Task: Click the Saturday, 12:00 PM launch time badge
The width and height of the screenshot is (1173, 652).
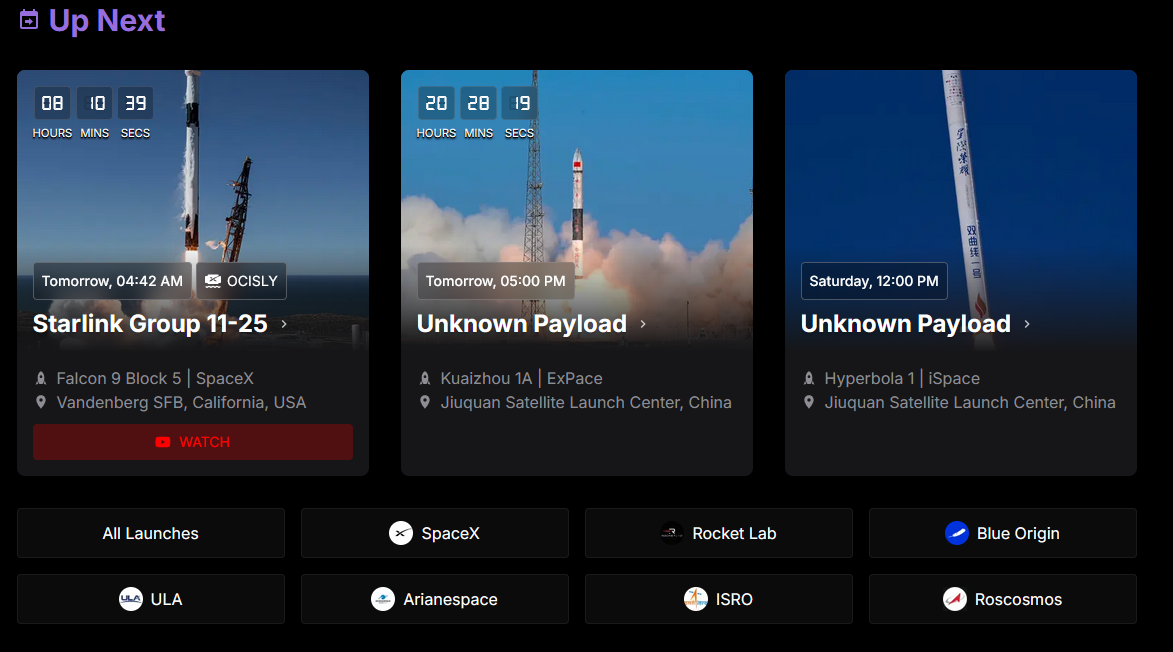Action: click(874, 281)
